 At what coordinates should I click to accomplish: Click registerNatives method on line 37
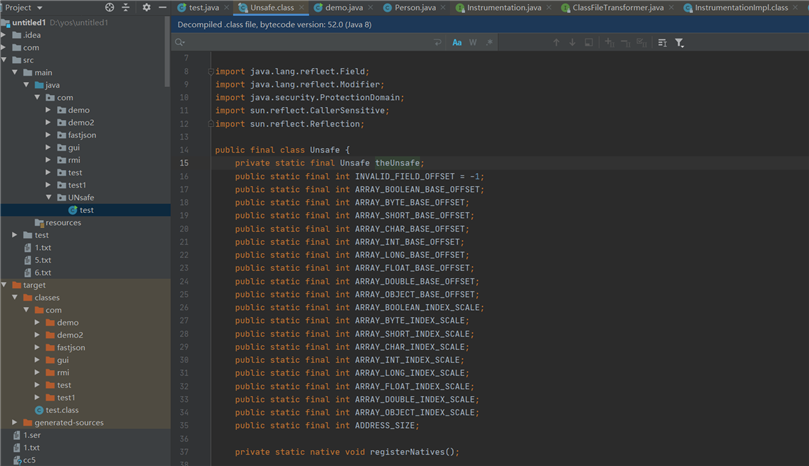(410, 452)
